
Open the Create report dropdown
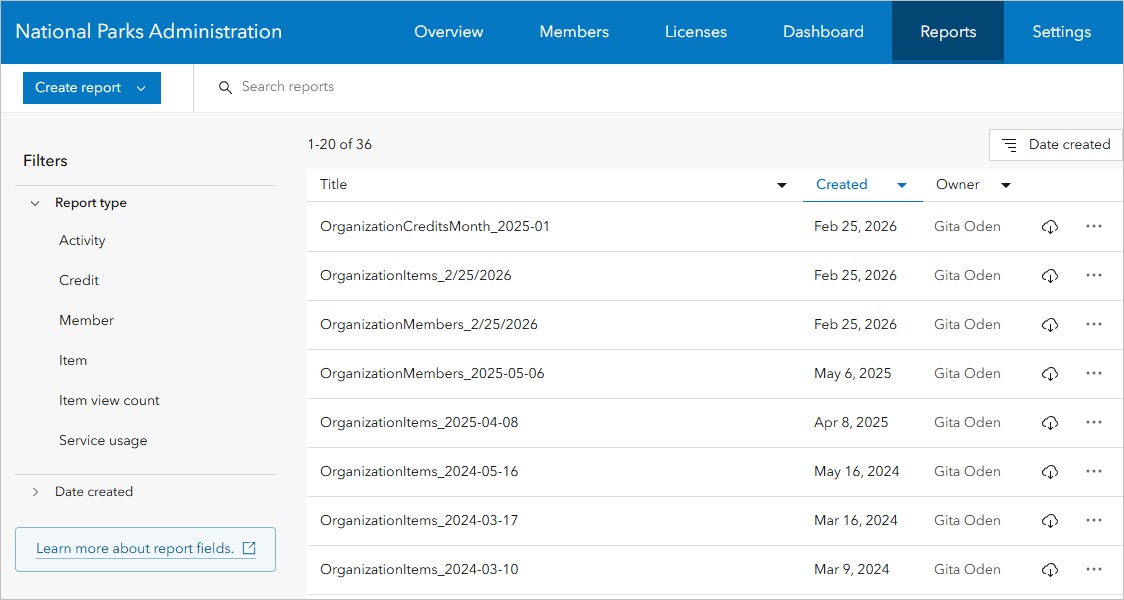tap(91, 88)
